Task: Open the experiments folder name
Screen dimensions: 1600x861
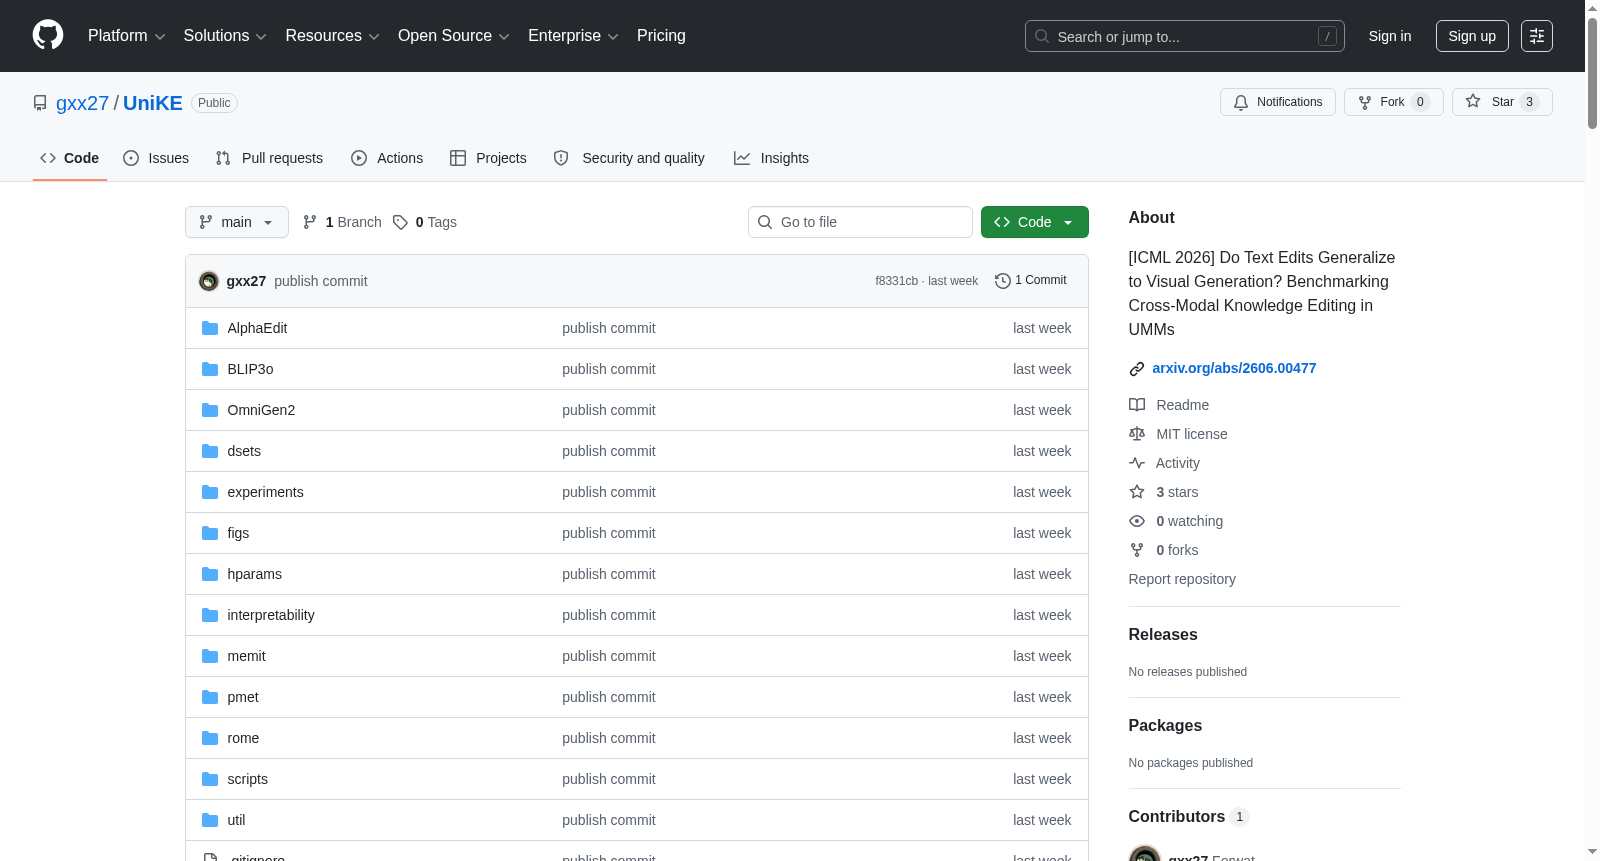Action: coord(265,492)
